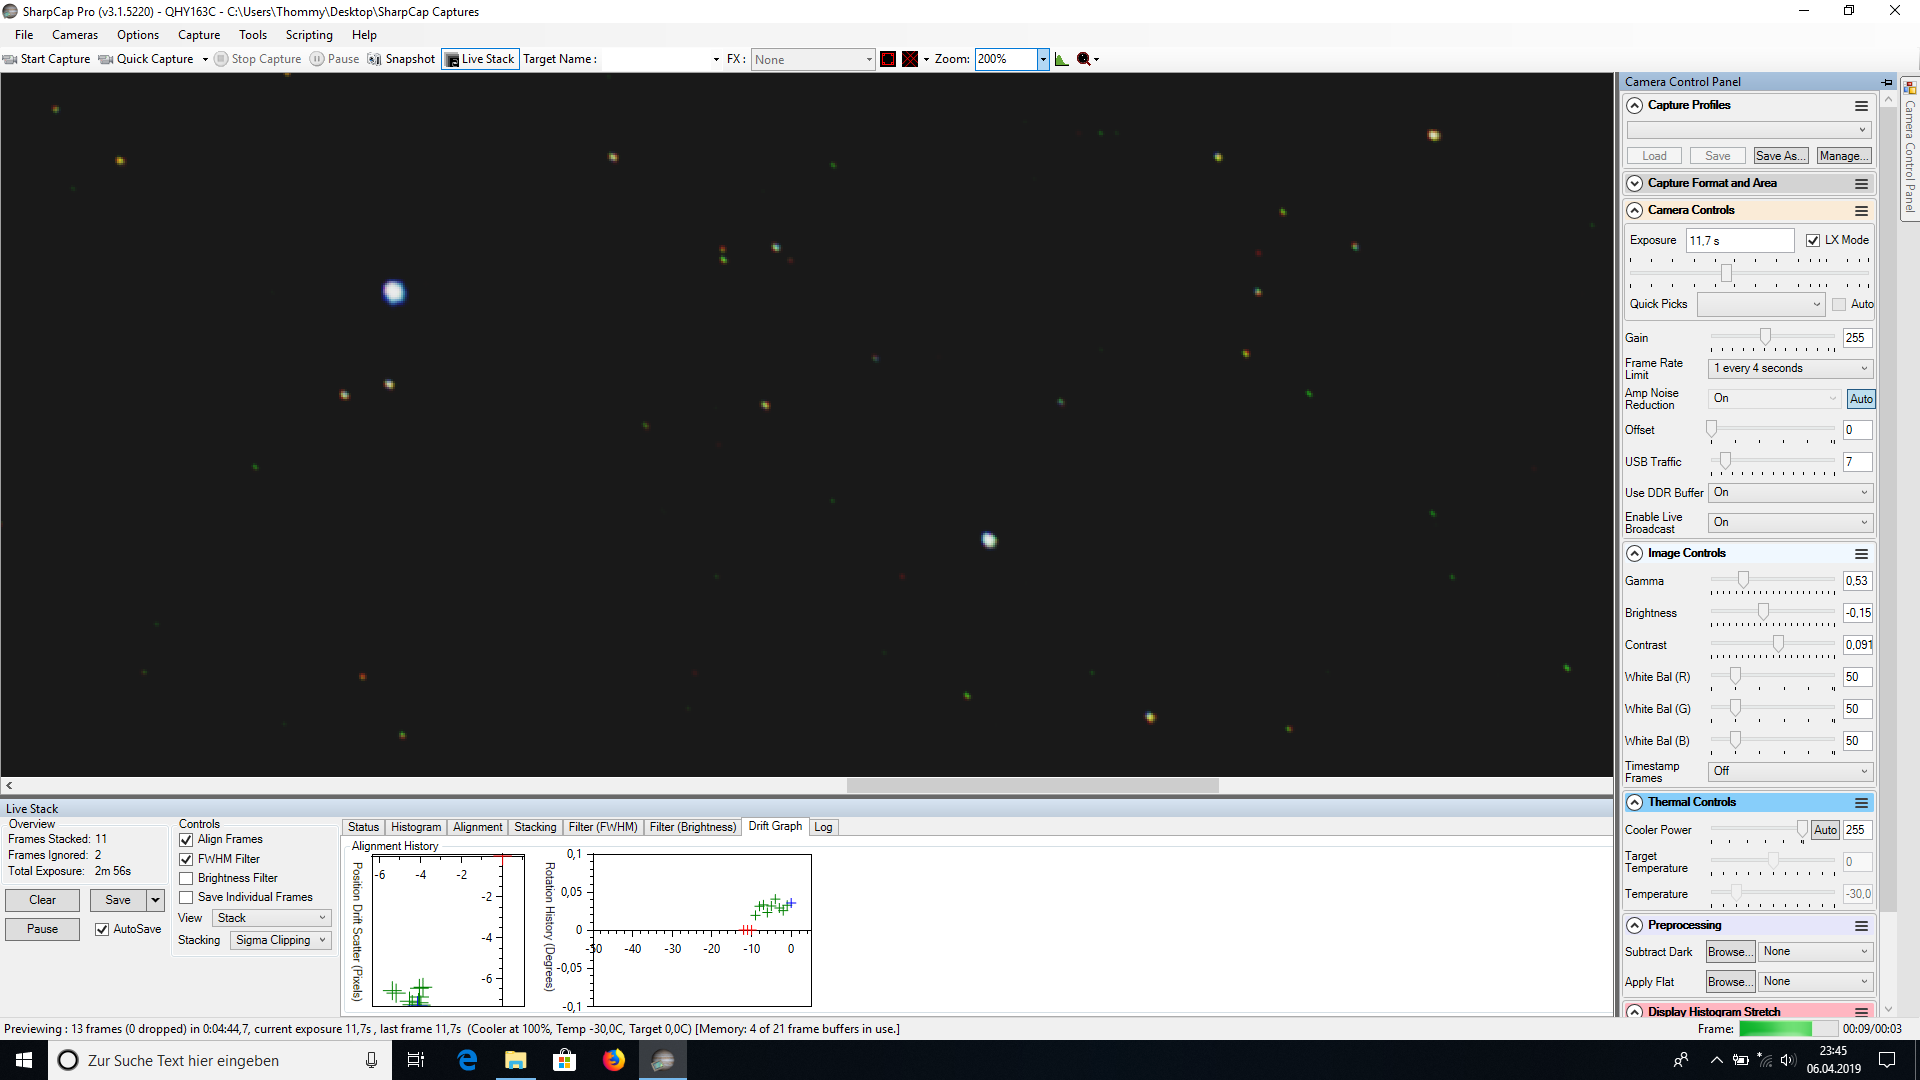Screen dimensions: 1920x1080
Task: Collapse the Thermal Controls section
Action: tap(1635, 802)
